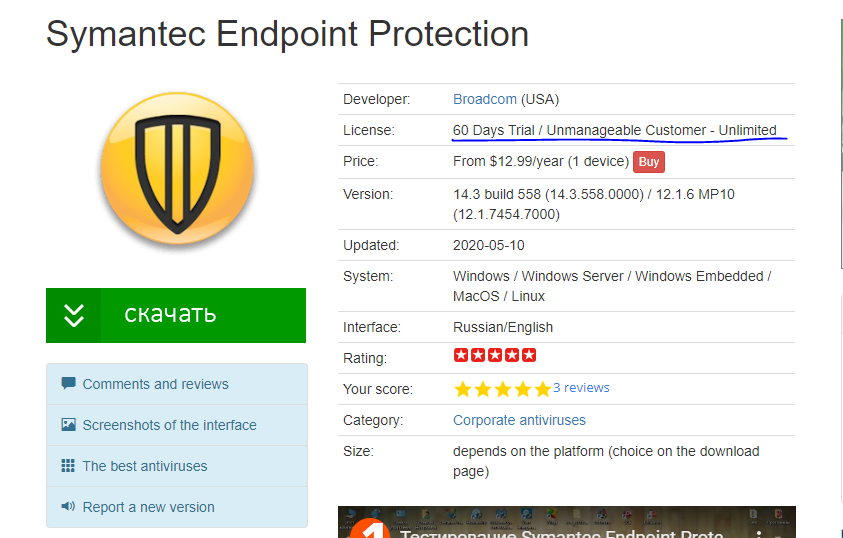Follow the Corporate antiviruses category link
The image size is (843, 538).
(x=519, y=420)
